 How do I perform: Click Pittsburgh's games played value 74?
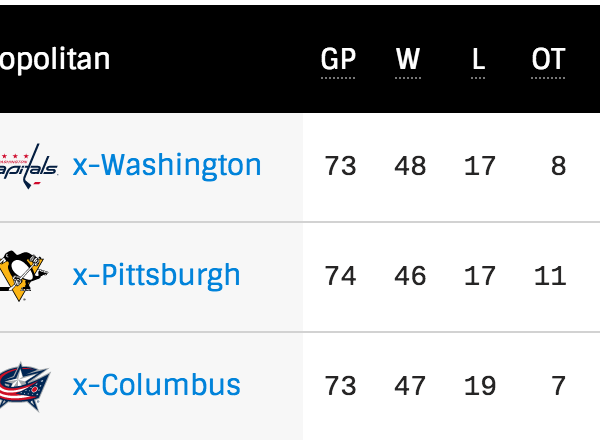pyautogui.click(x=340, y=276)
